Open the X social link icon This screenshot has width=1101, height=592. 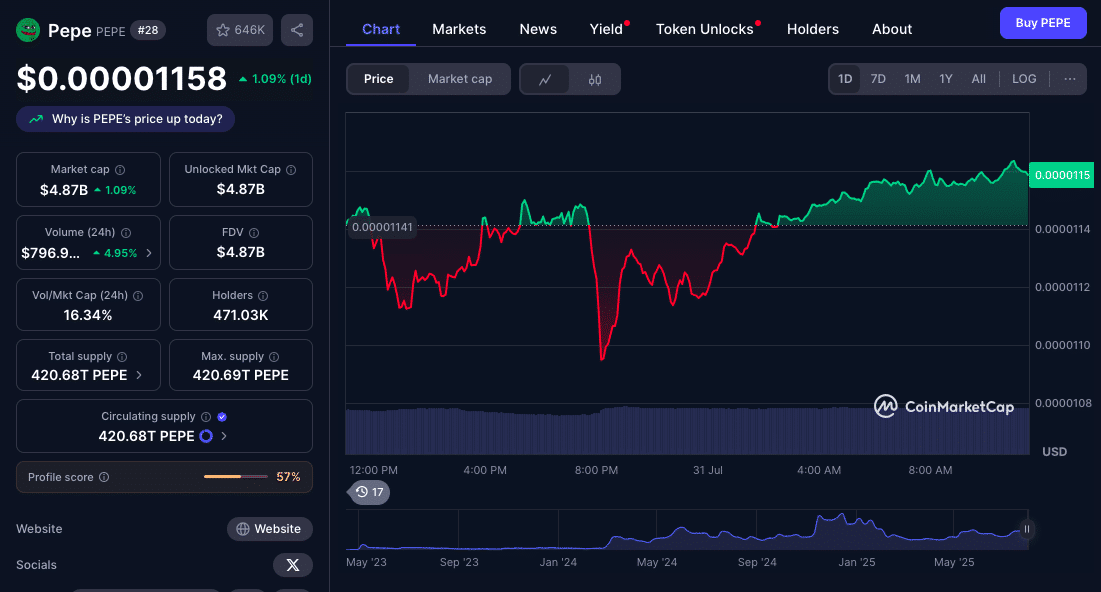pos(293,565)
